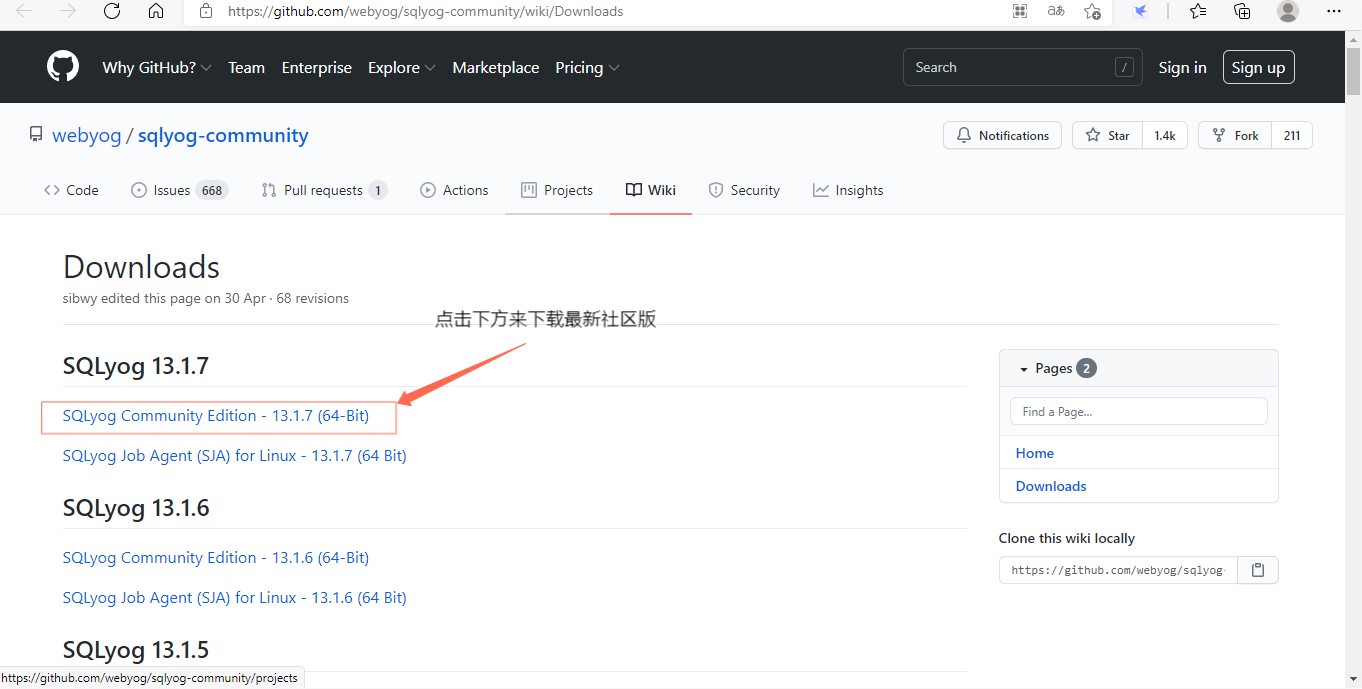1362x689 pixels.
Task: Open the 68 revisions link
Action: pyautogui.click(x=312, y=298)
